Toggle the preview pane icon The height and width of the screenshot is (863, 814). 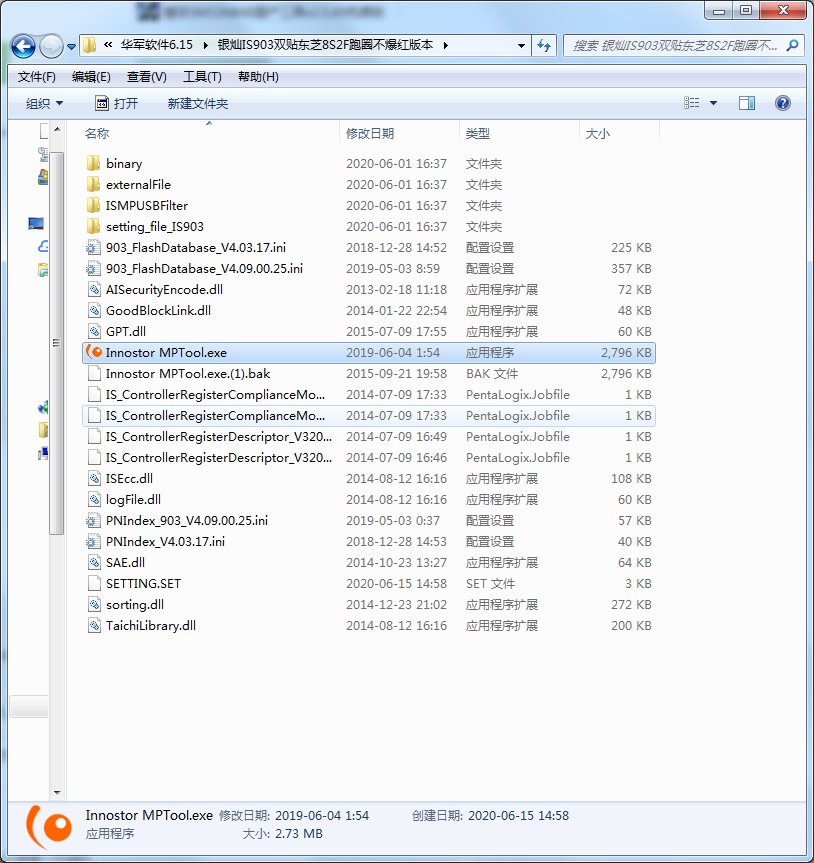click(747, 103)
